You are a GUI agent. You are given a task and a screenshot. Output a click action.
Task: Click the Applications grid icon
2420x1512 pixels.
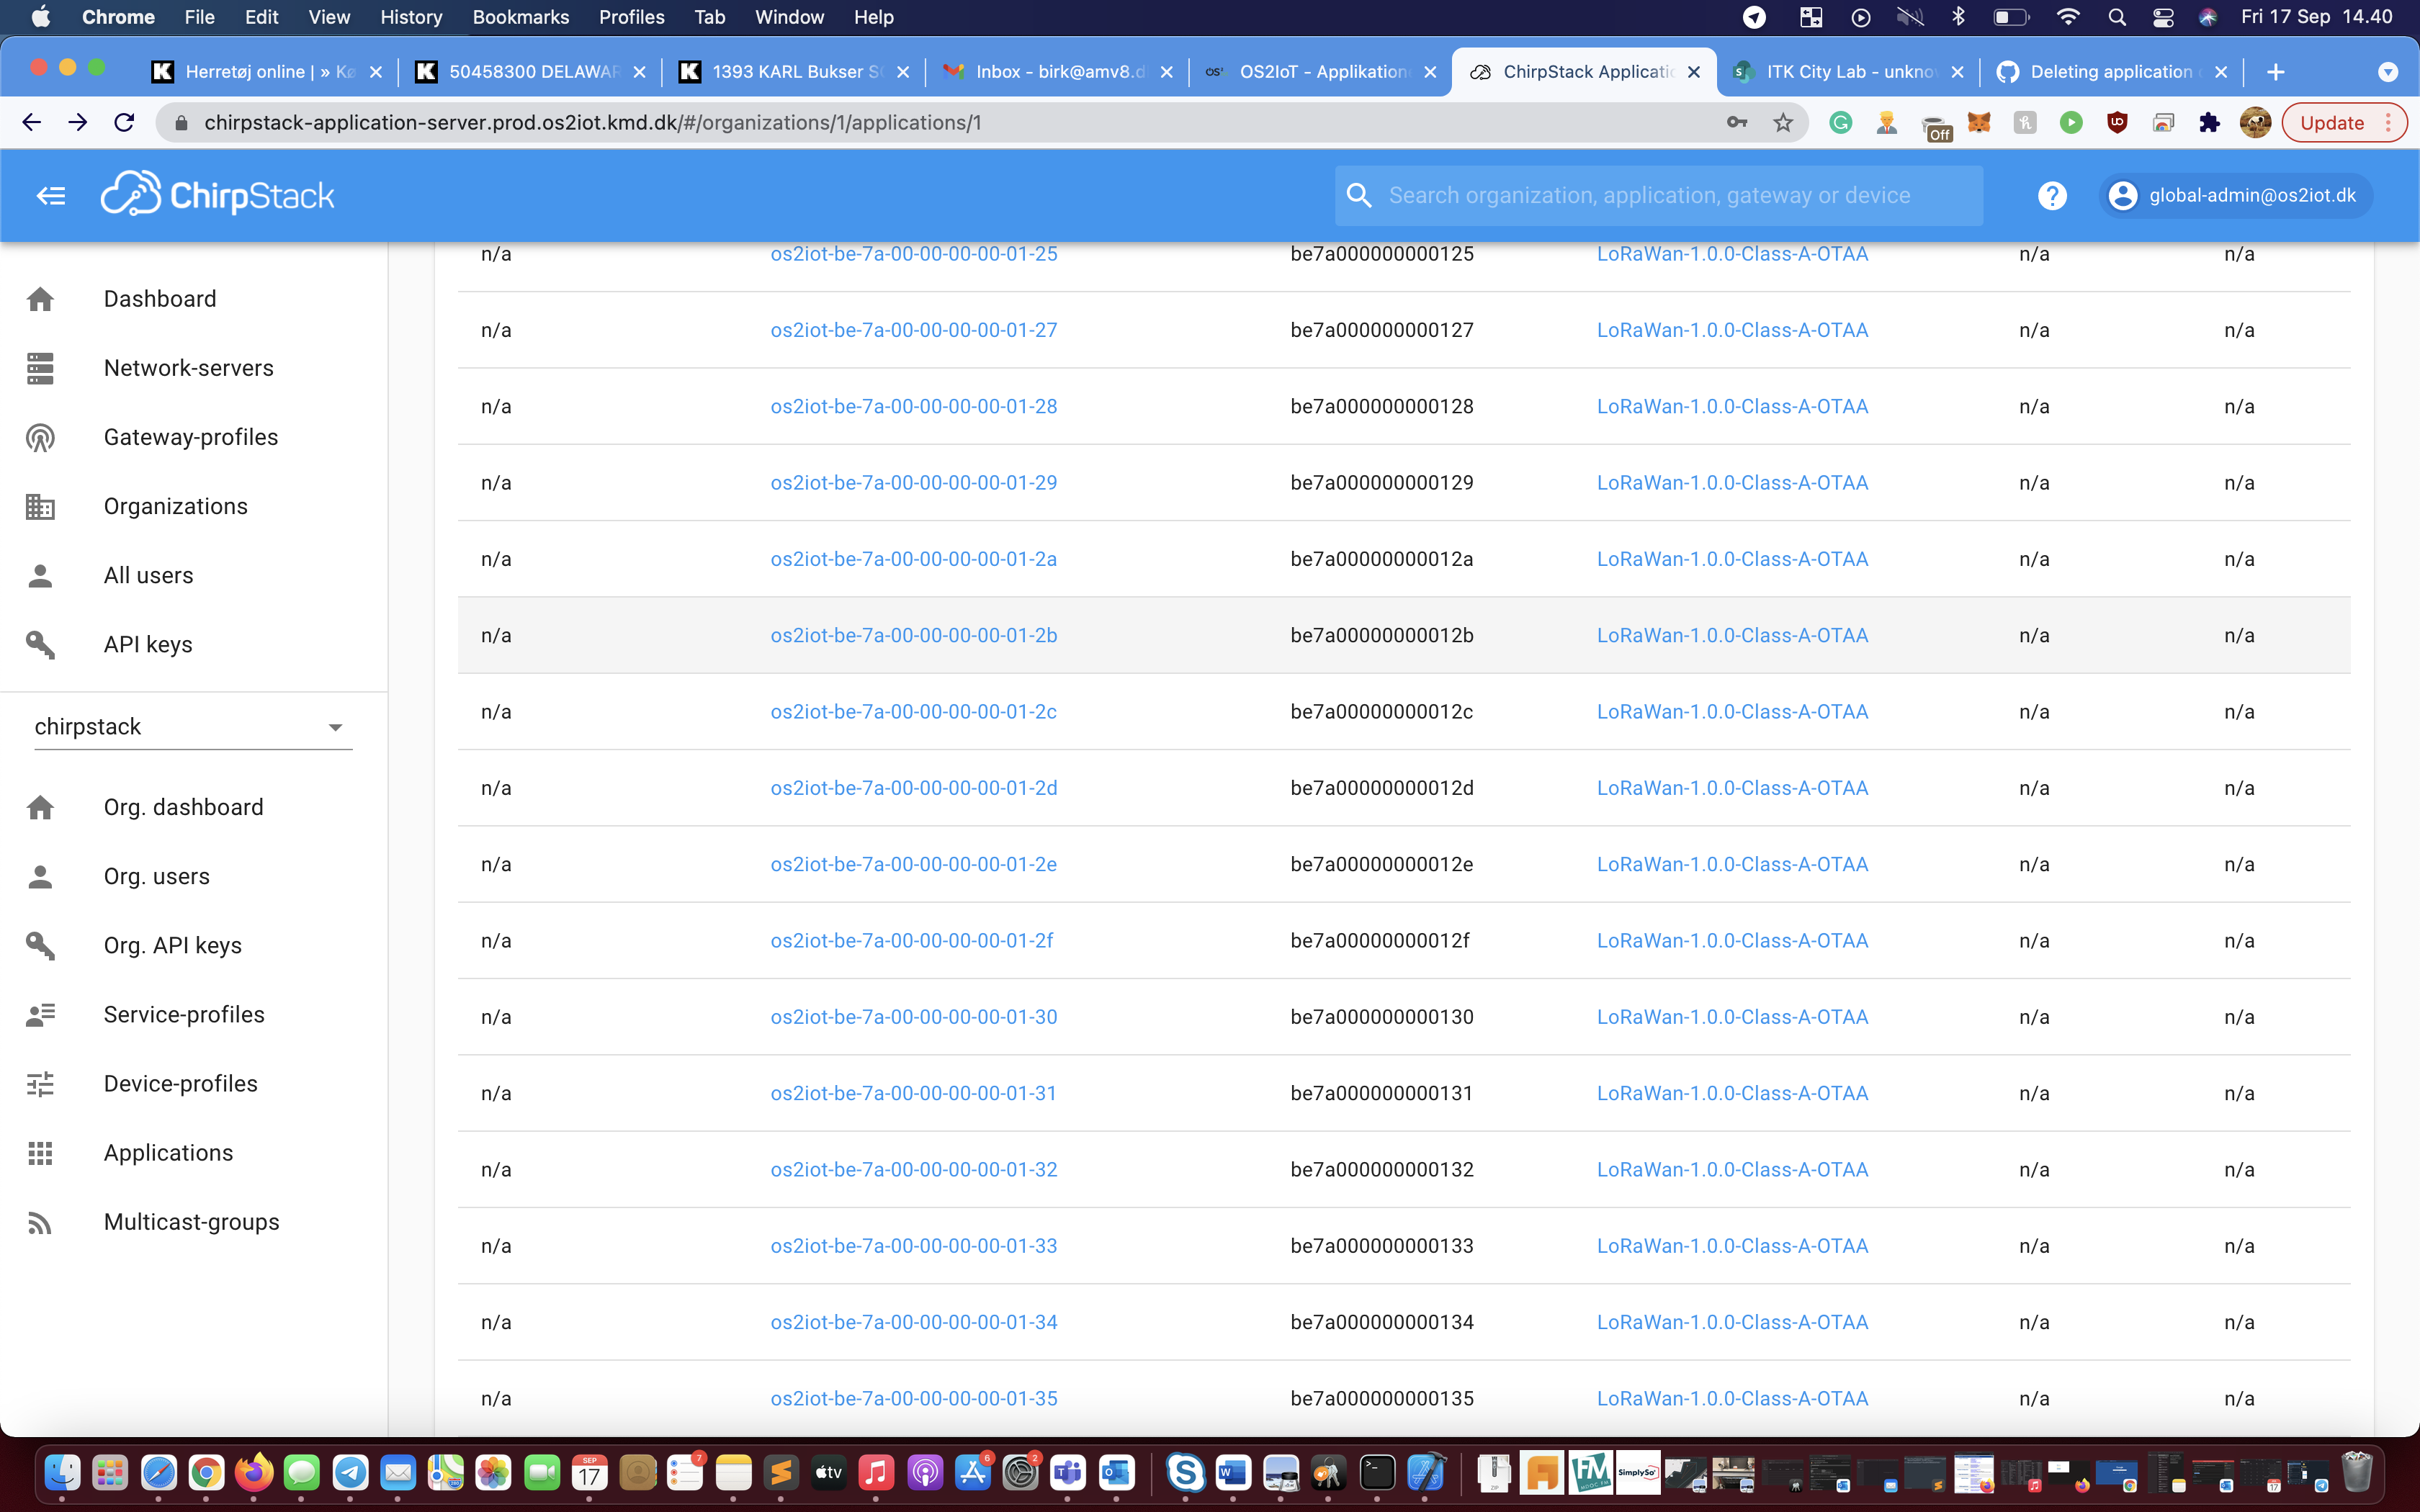click(x=40, y=1153)
